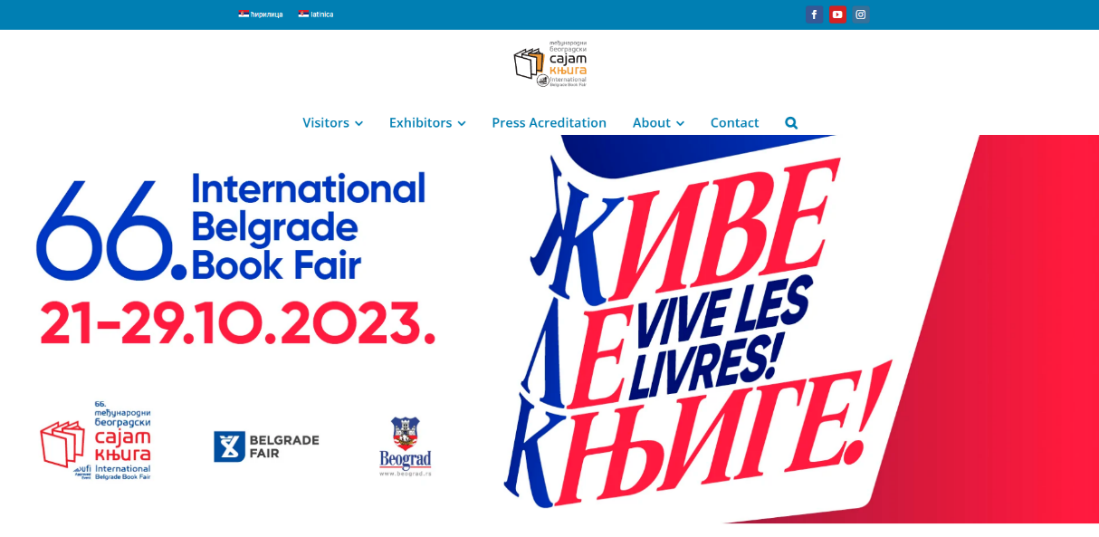Click the Serbian flag beside latinica
Image resolution: width=1099 pixels, height=537 pixels.
click(x=303, y=14)
